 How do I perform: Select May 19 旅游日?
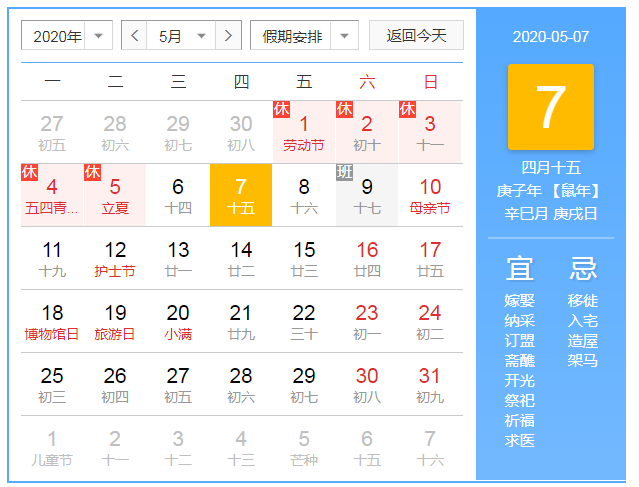pyautogui.click(x=115, y=321)
